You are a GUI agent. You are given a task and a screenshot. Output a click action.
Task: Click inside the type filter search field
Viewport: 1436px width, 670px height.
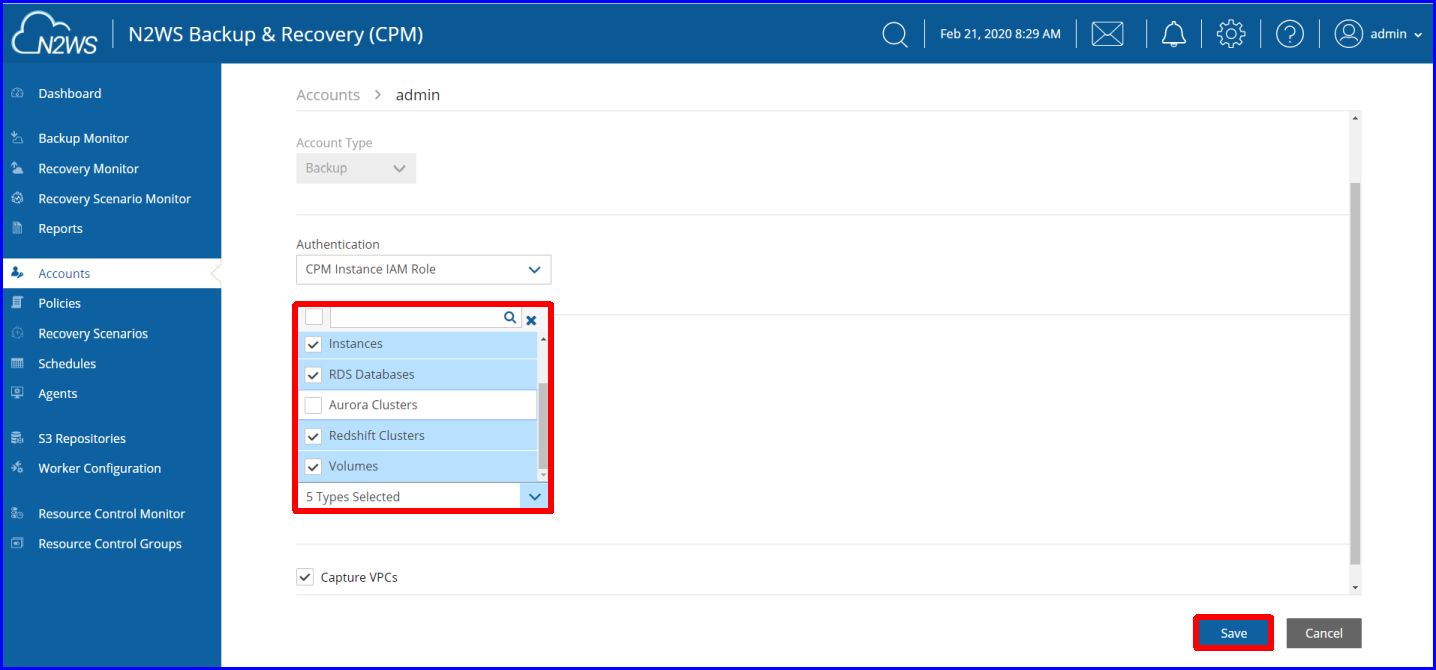coord(415,317)
